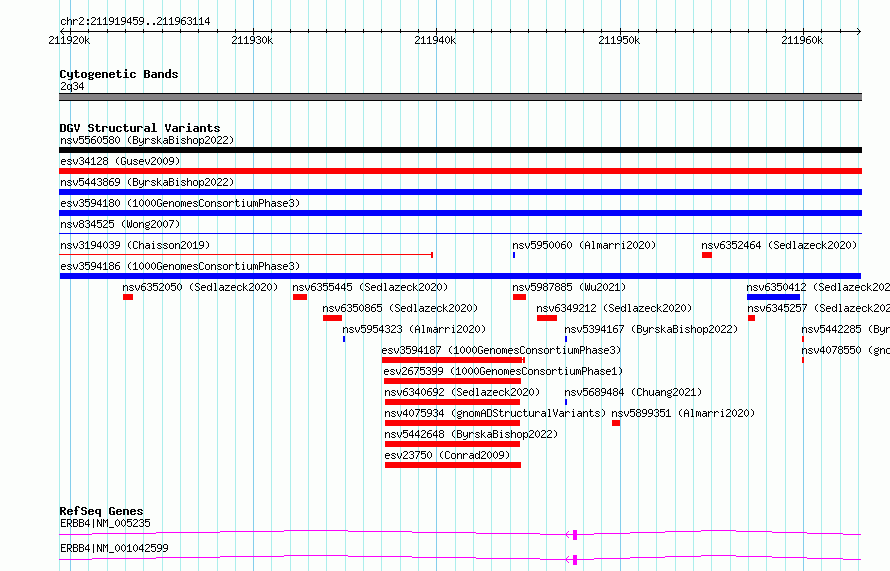
Task: Click the small blue nsv5954323 marker
Action: pyautogui.click(x=344, y=339)
